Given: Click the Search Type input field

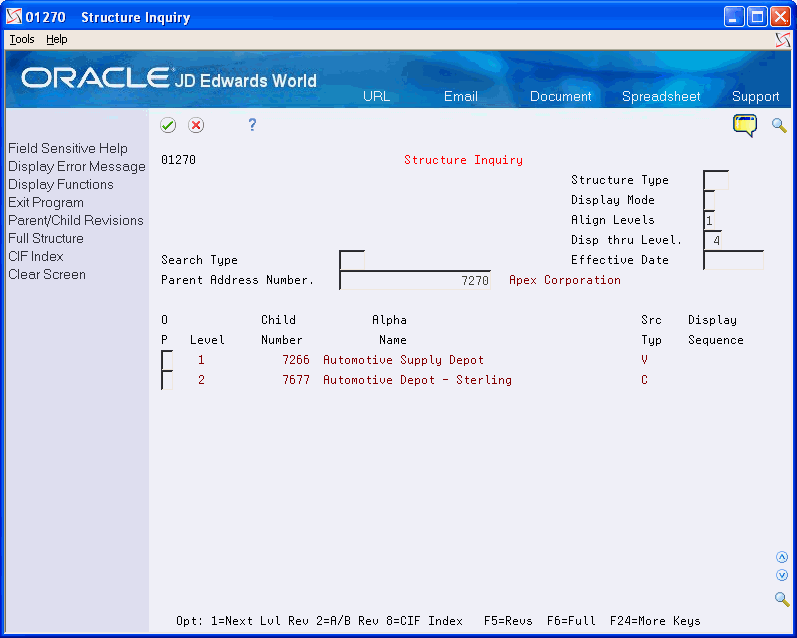Looking at the screenshot, I should (352, 260).
